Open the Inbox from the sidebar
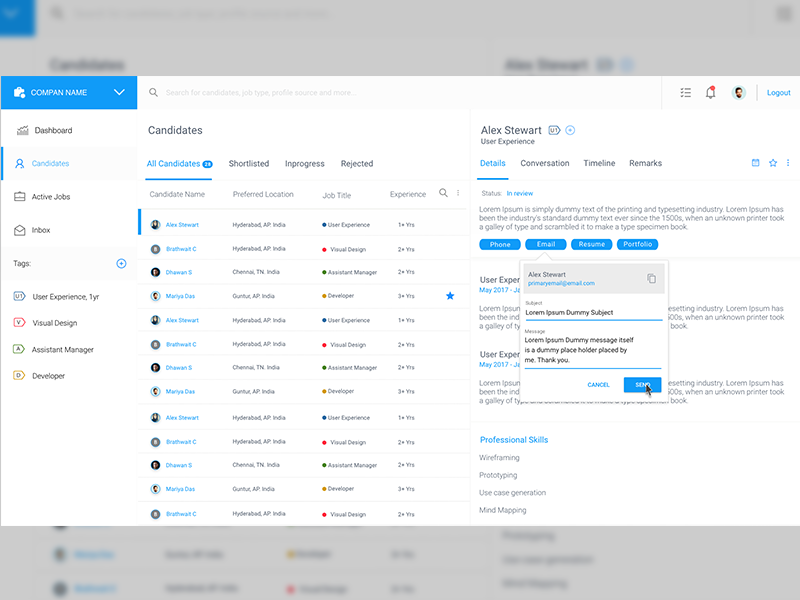The image size is (800, 600). click(47, 229)
